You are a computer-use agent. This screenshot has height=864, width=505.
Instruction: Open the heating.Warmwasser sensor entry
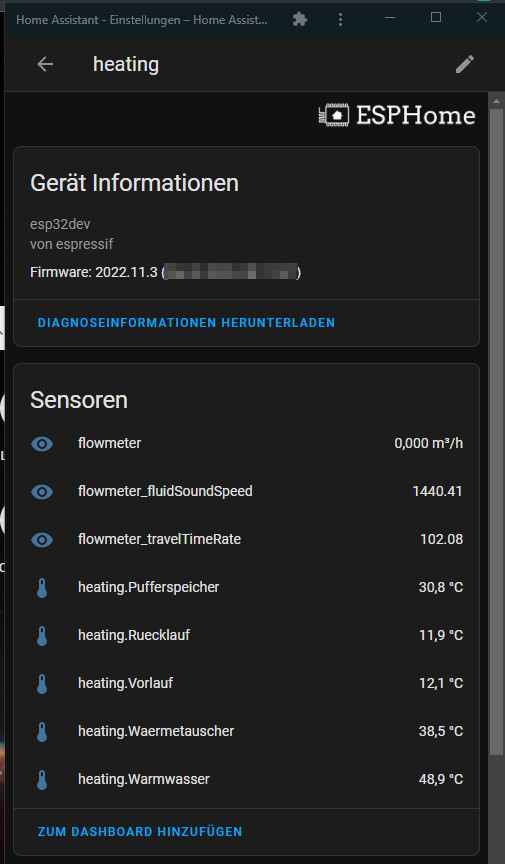click(246, 780)
